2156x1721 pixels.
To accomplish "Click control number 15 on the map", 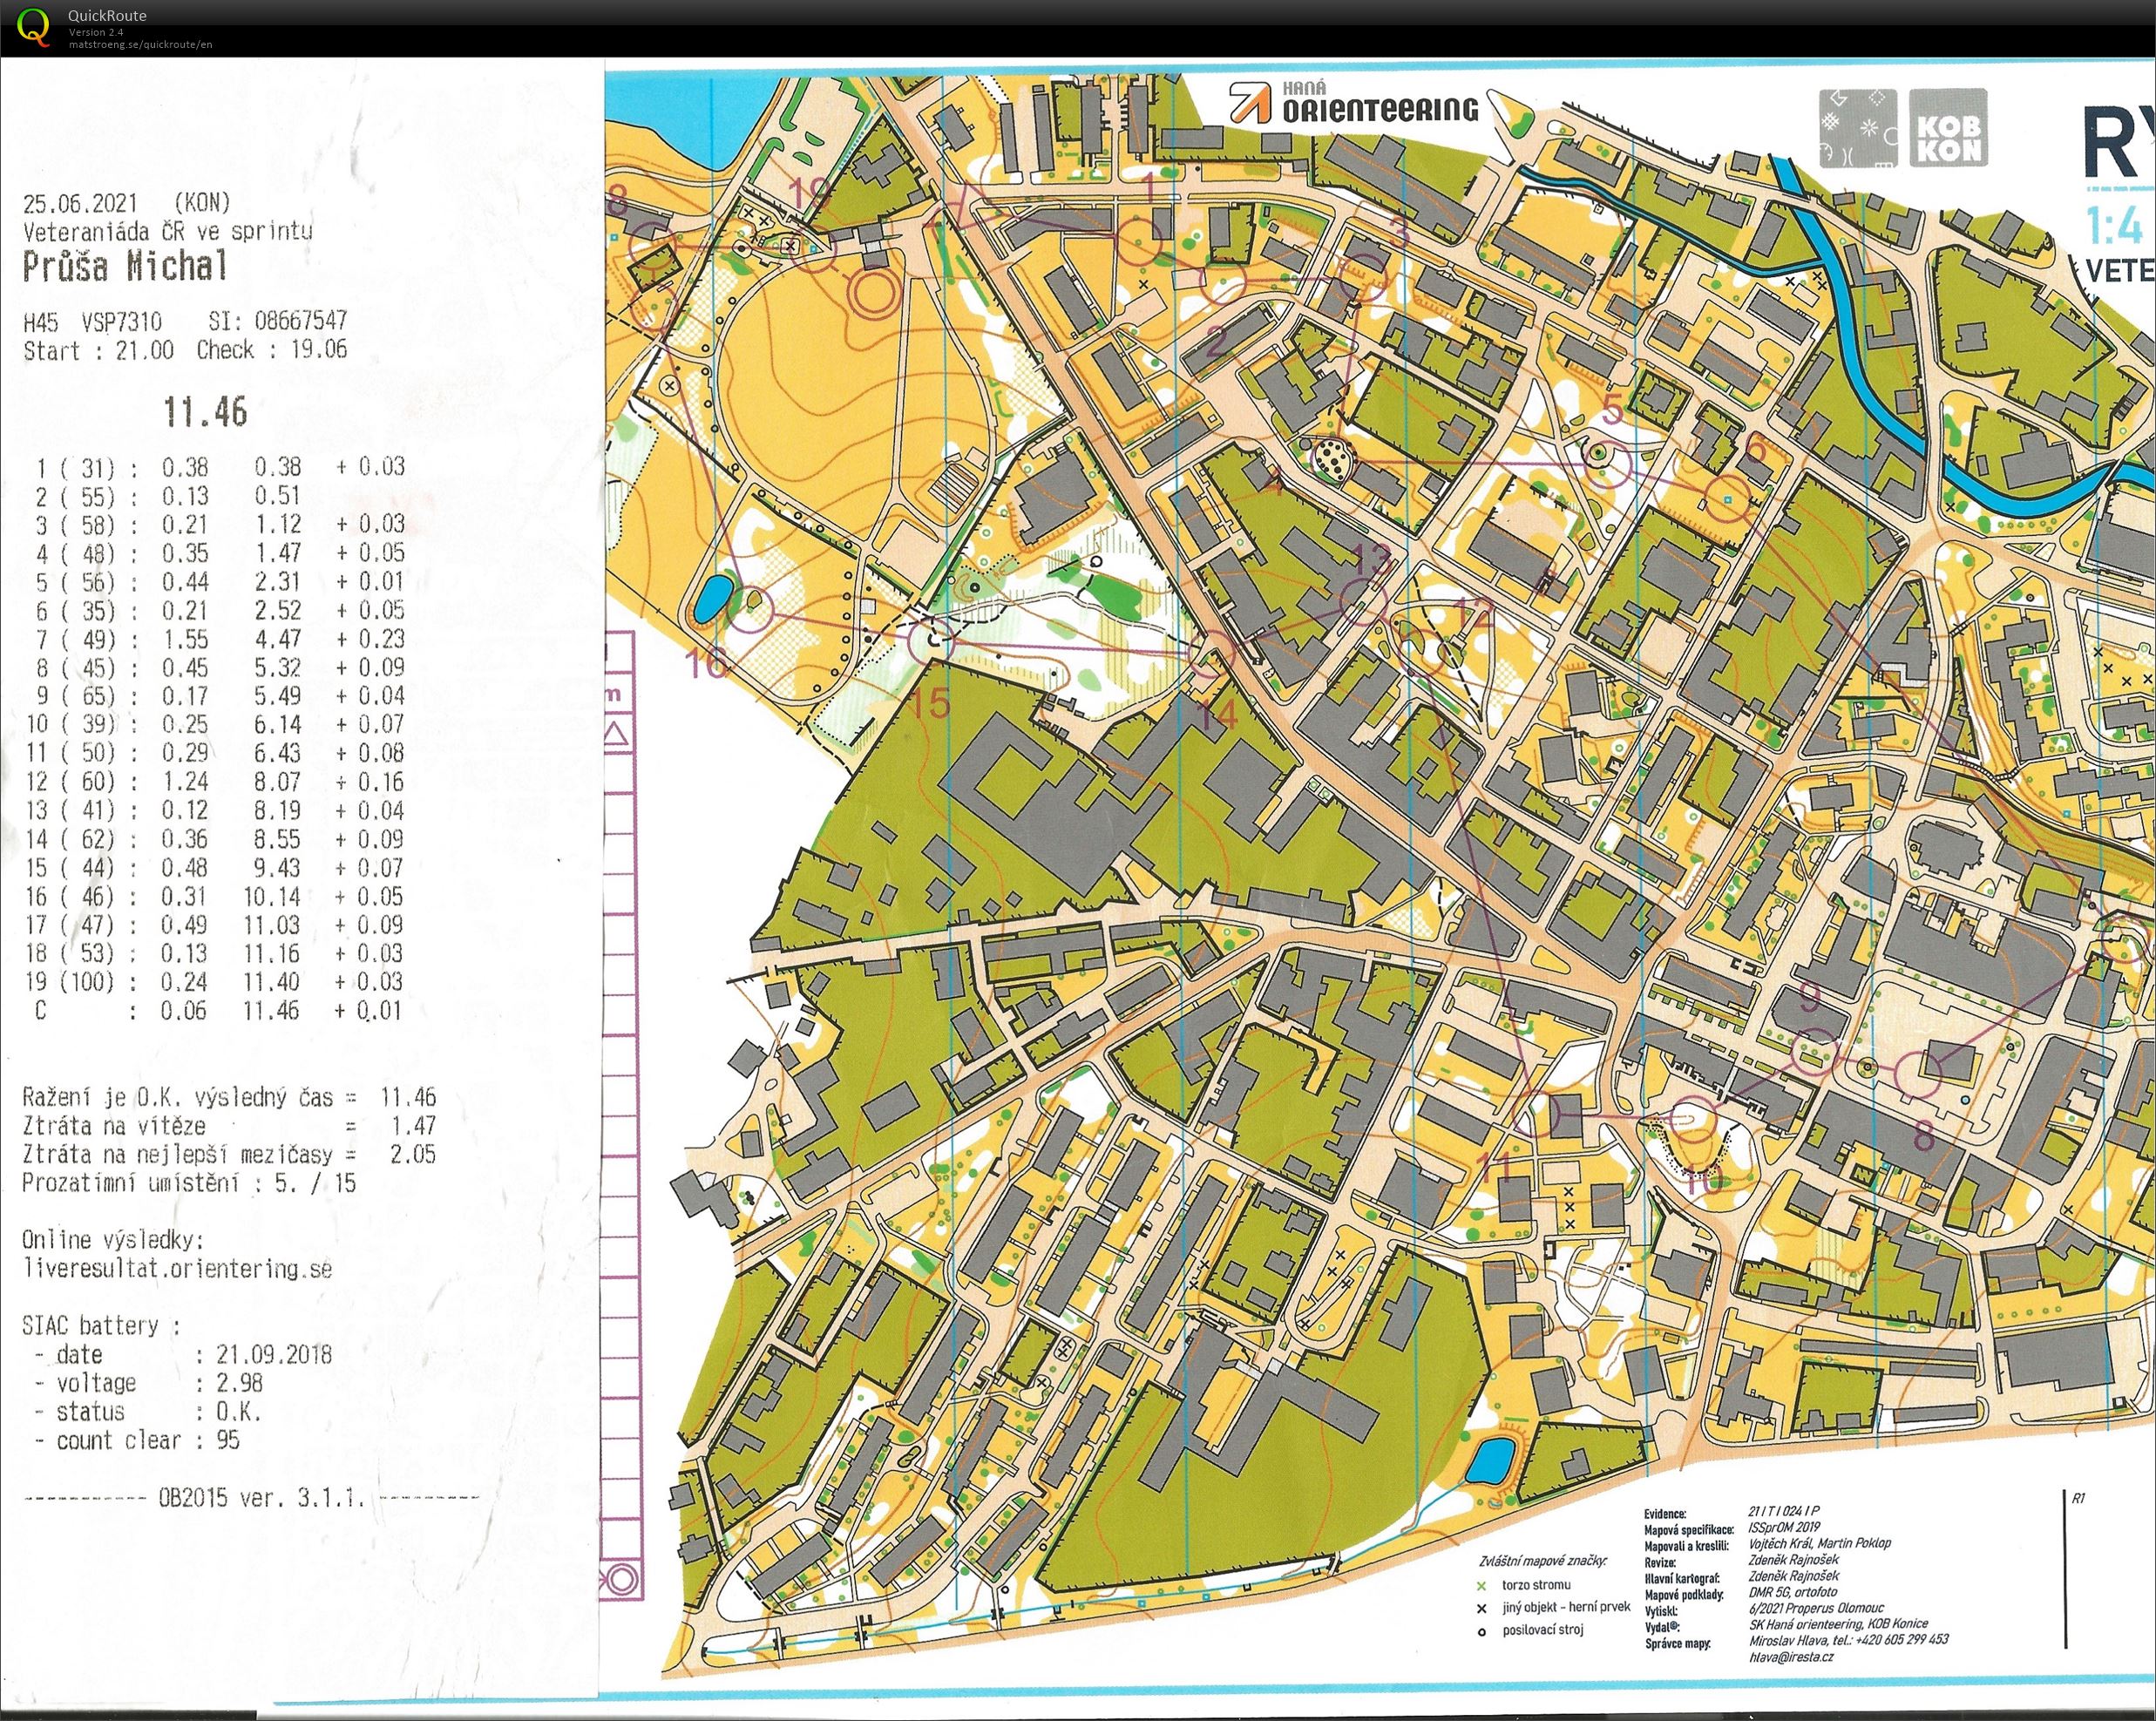I will 930,702.
